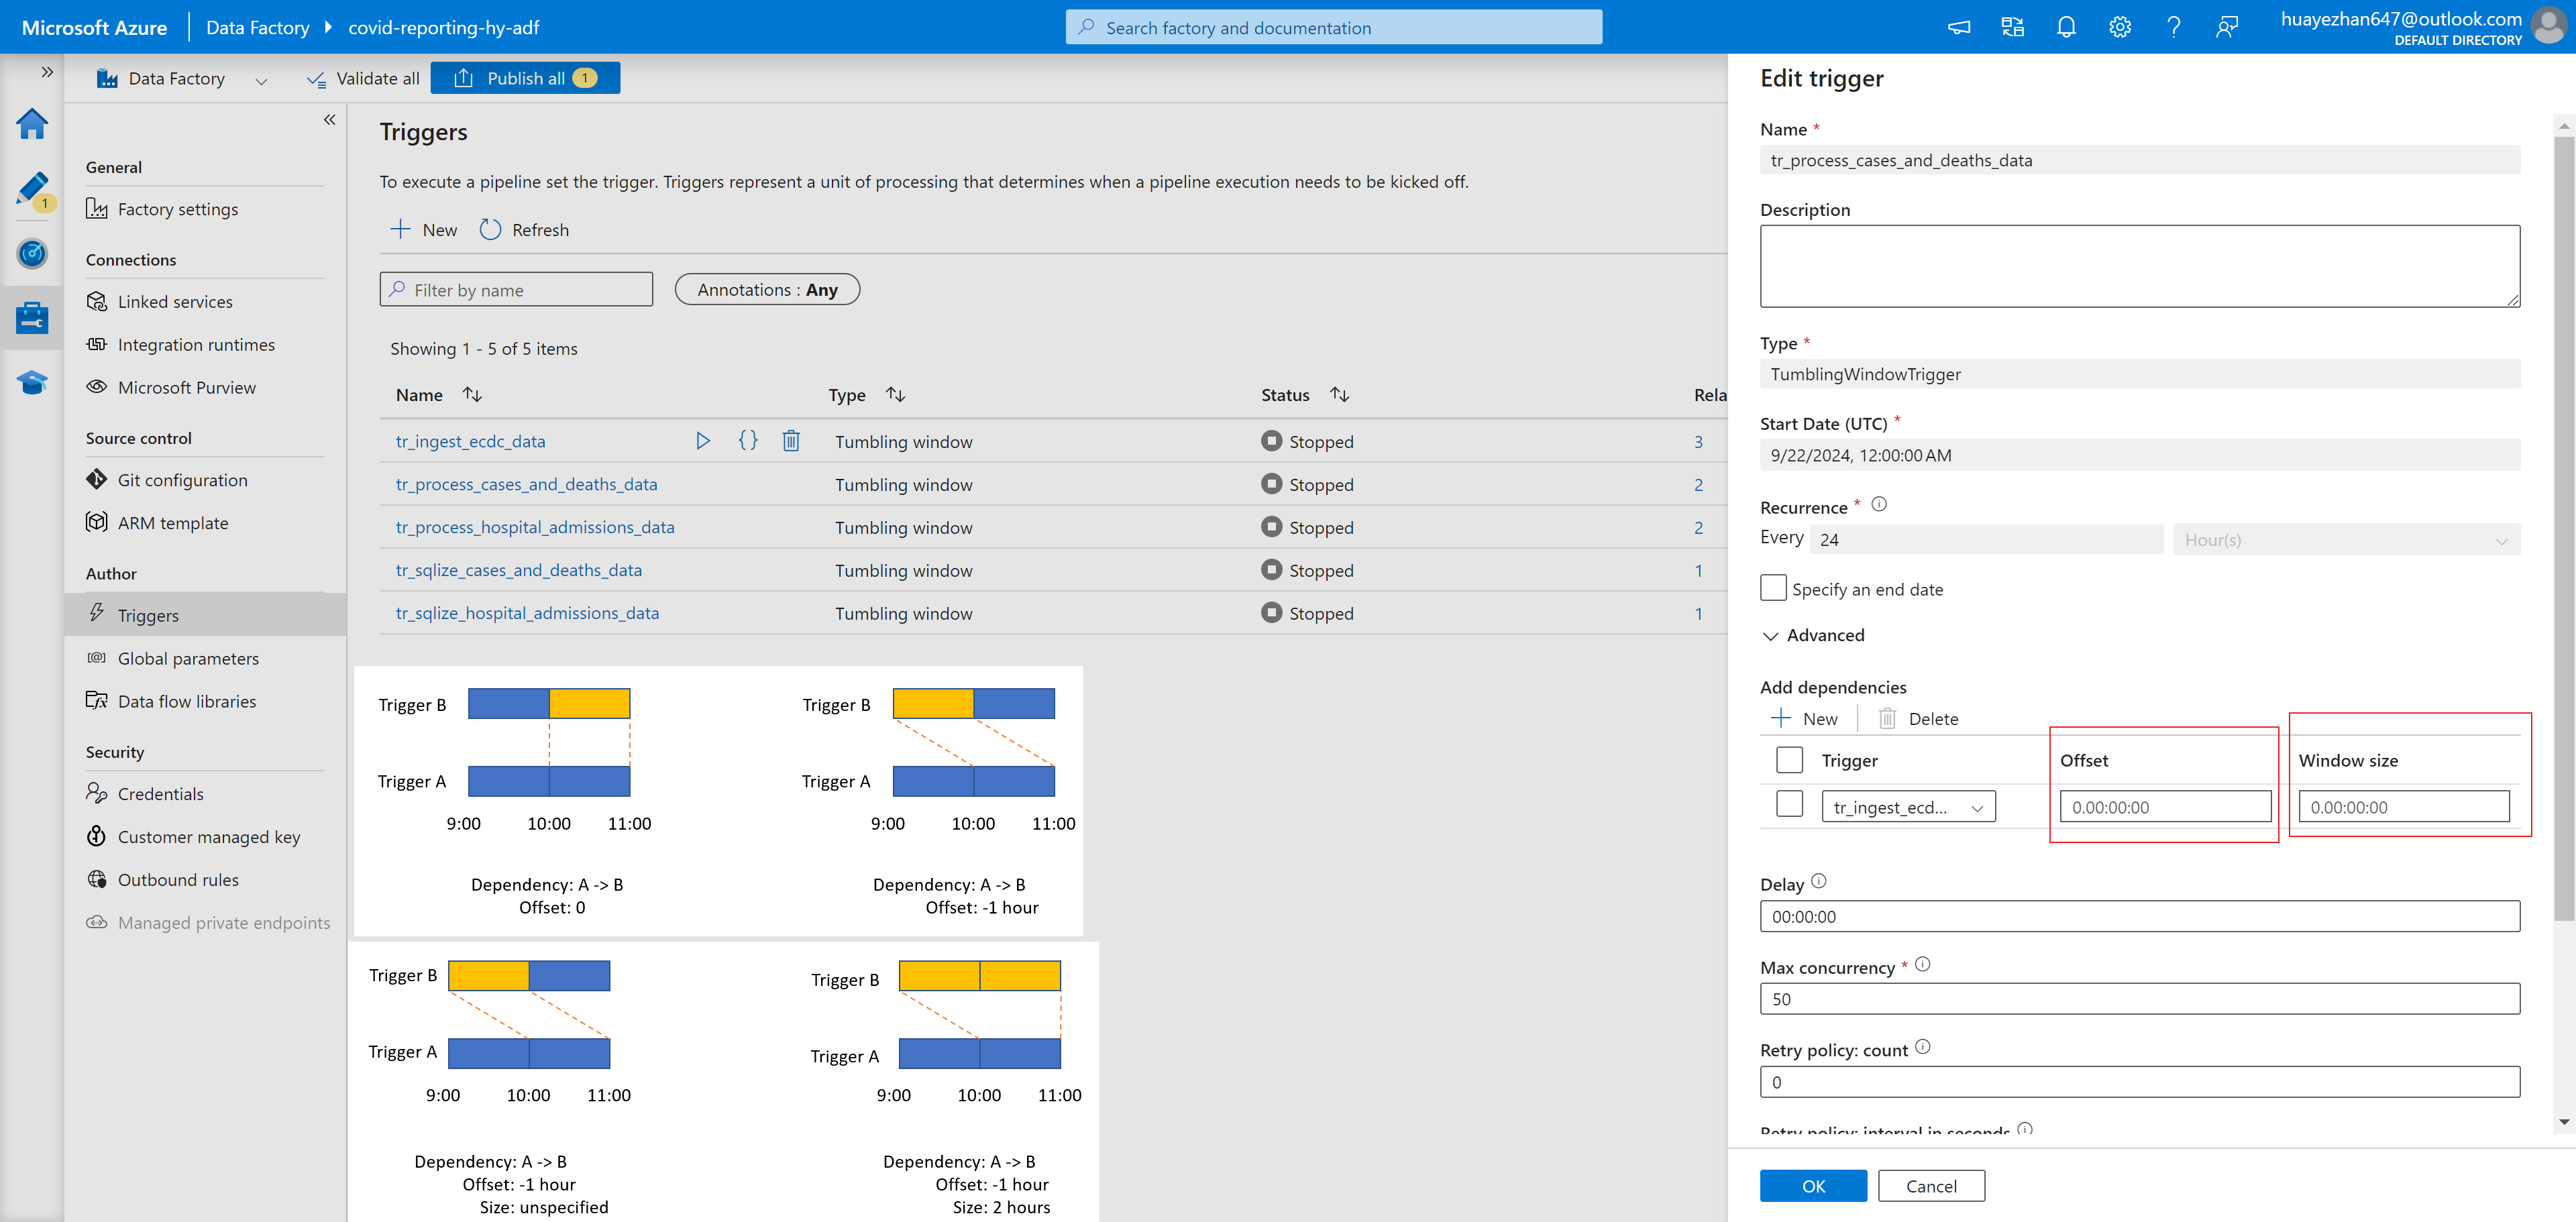The width and height of the screenshot is (2576, 1222).
Task: Open tr_sqlize_cases_and_deaths_data trigger link
Action: [x=518, y=570]
